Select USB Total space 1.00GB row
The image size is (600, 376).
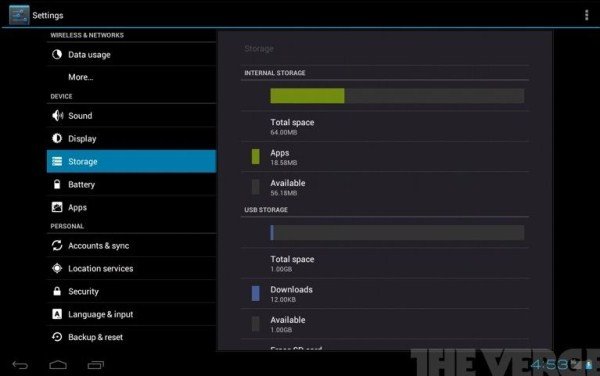tap(385, 263)
